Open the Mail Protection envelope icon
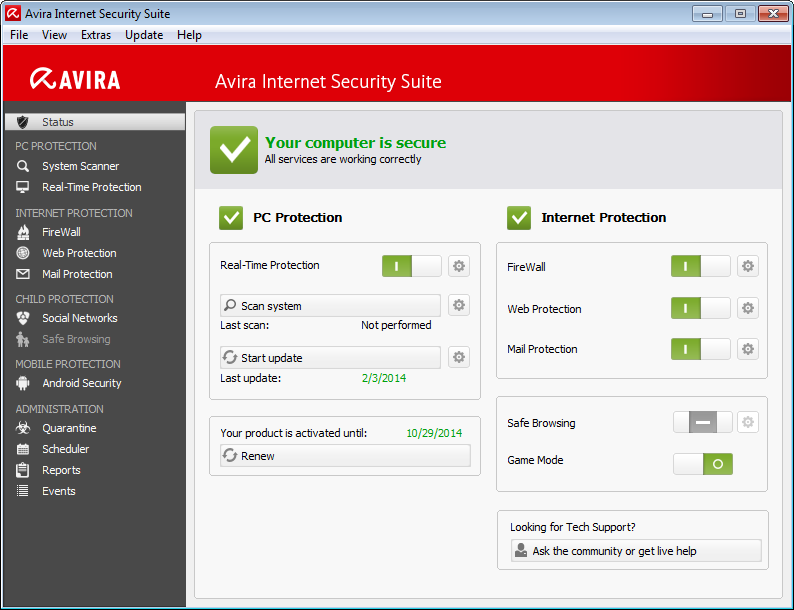The width and height of the screenshot is (794, 610). 23,274
